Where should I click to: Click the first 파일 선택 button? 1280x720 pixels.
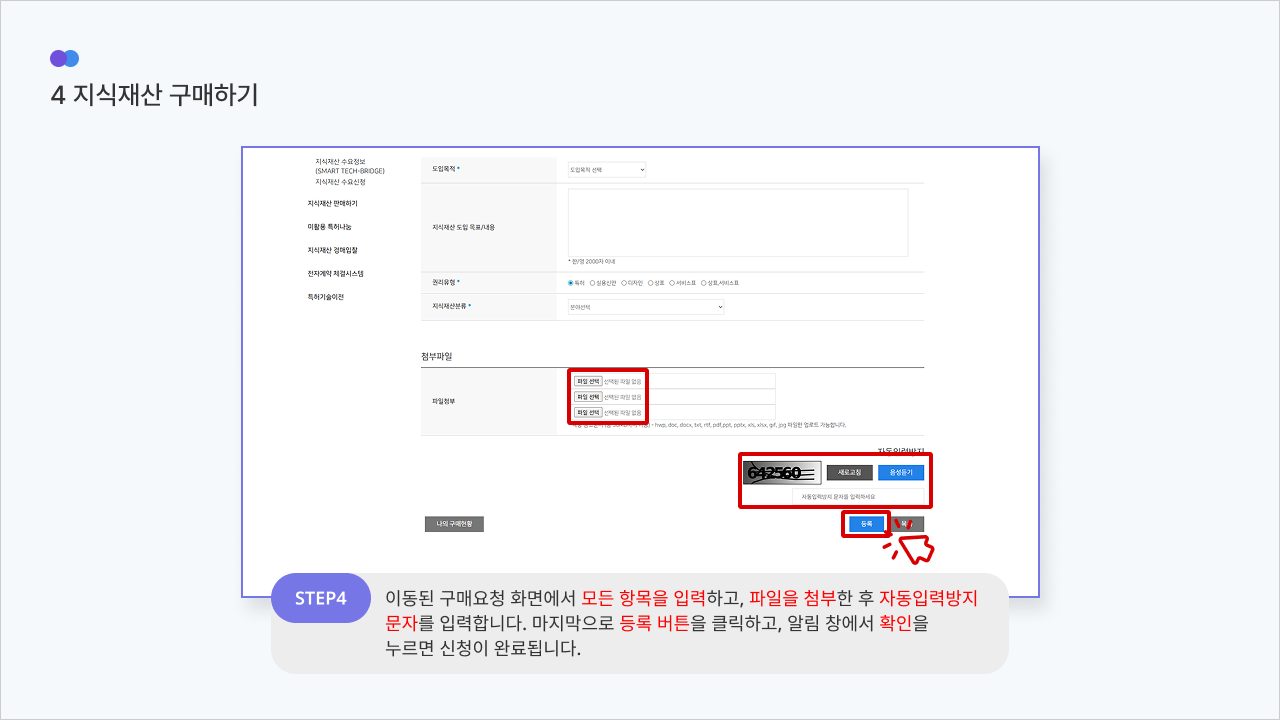pyautogui.click(x=588, y=381)
